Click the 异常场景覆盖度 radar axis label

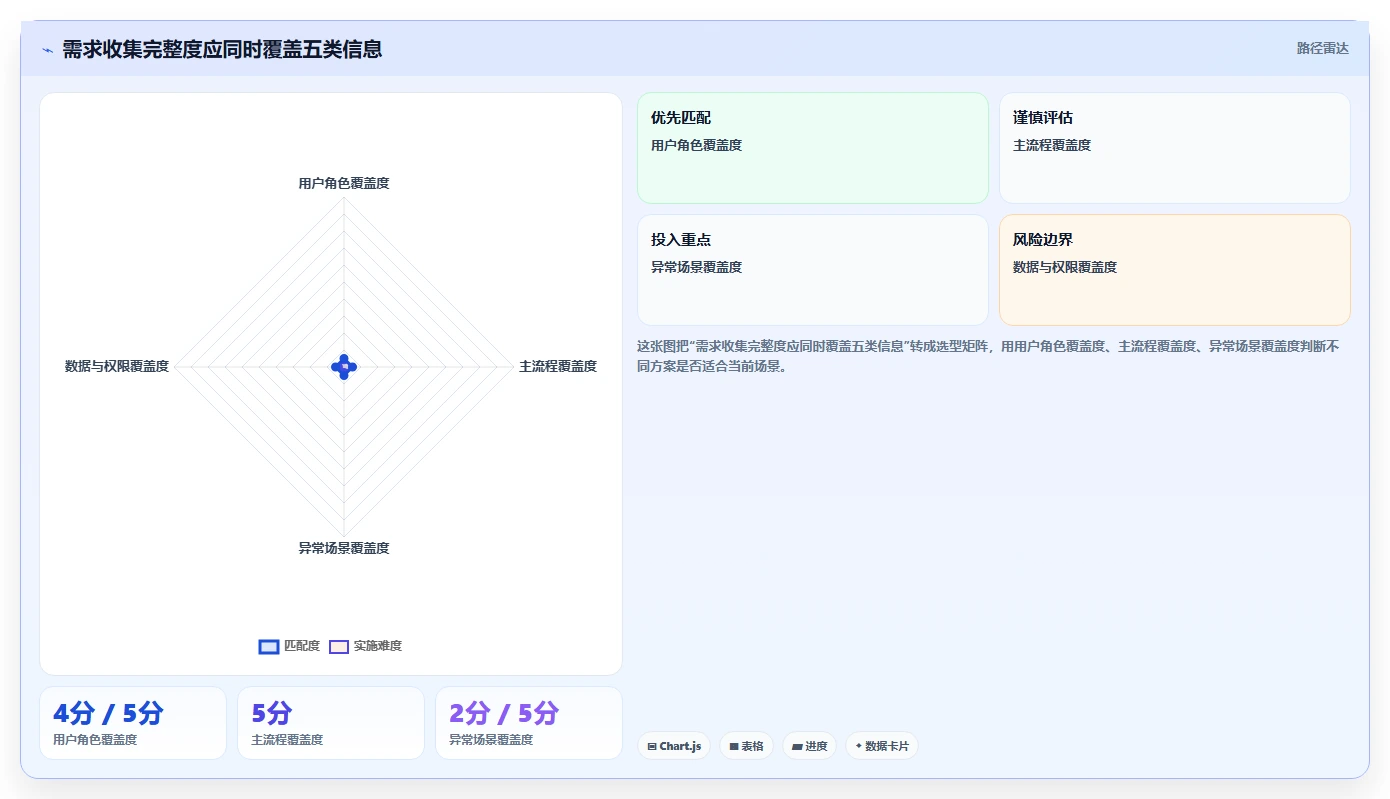pos(344,548)
